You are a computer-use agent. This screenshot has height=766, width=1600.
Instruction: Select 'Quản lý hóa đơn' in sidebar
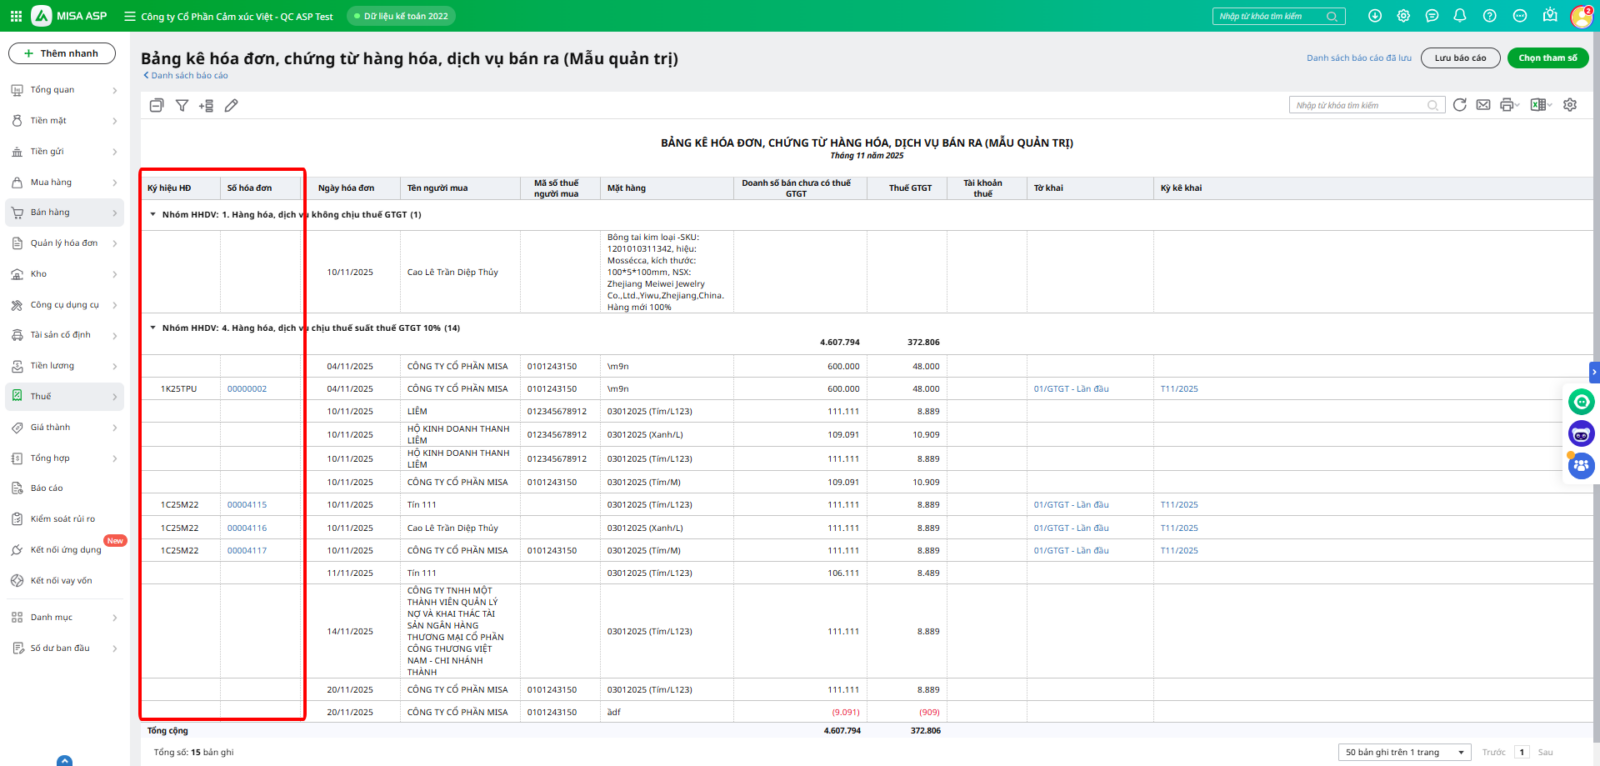[x=65, y=243]
